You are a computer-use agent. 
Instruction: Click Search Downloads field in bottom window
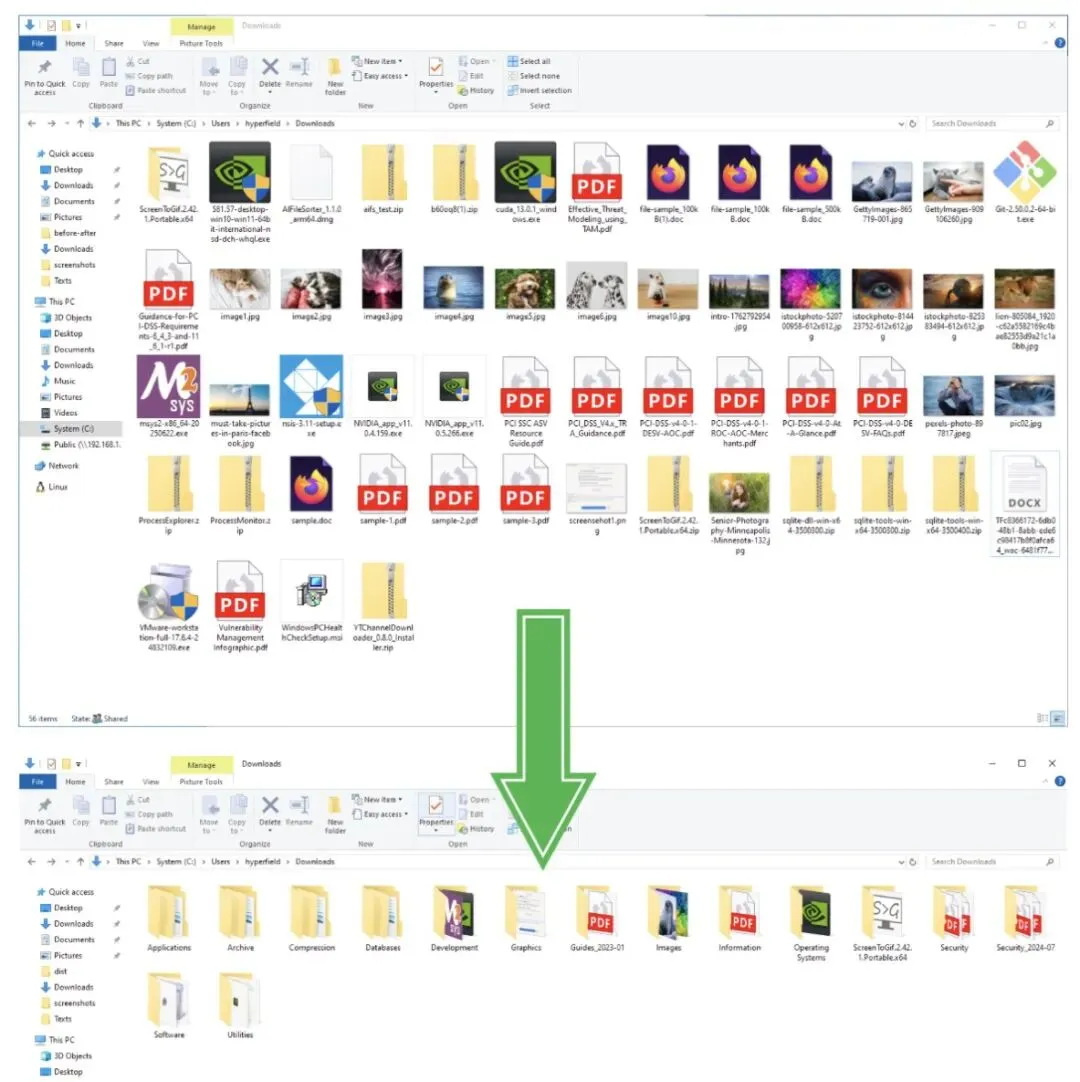(992, 862)
